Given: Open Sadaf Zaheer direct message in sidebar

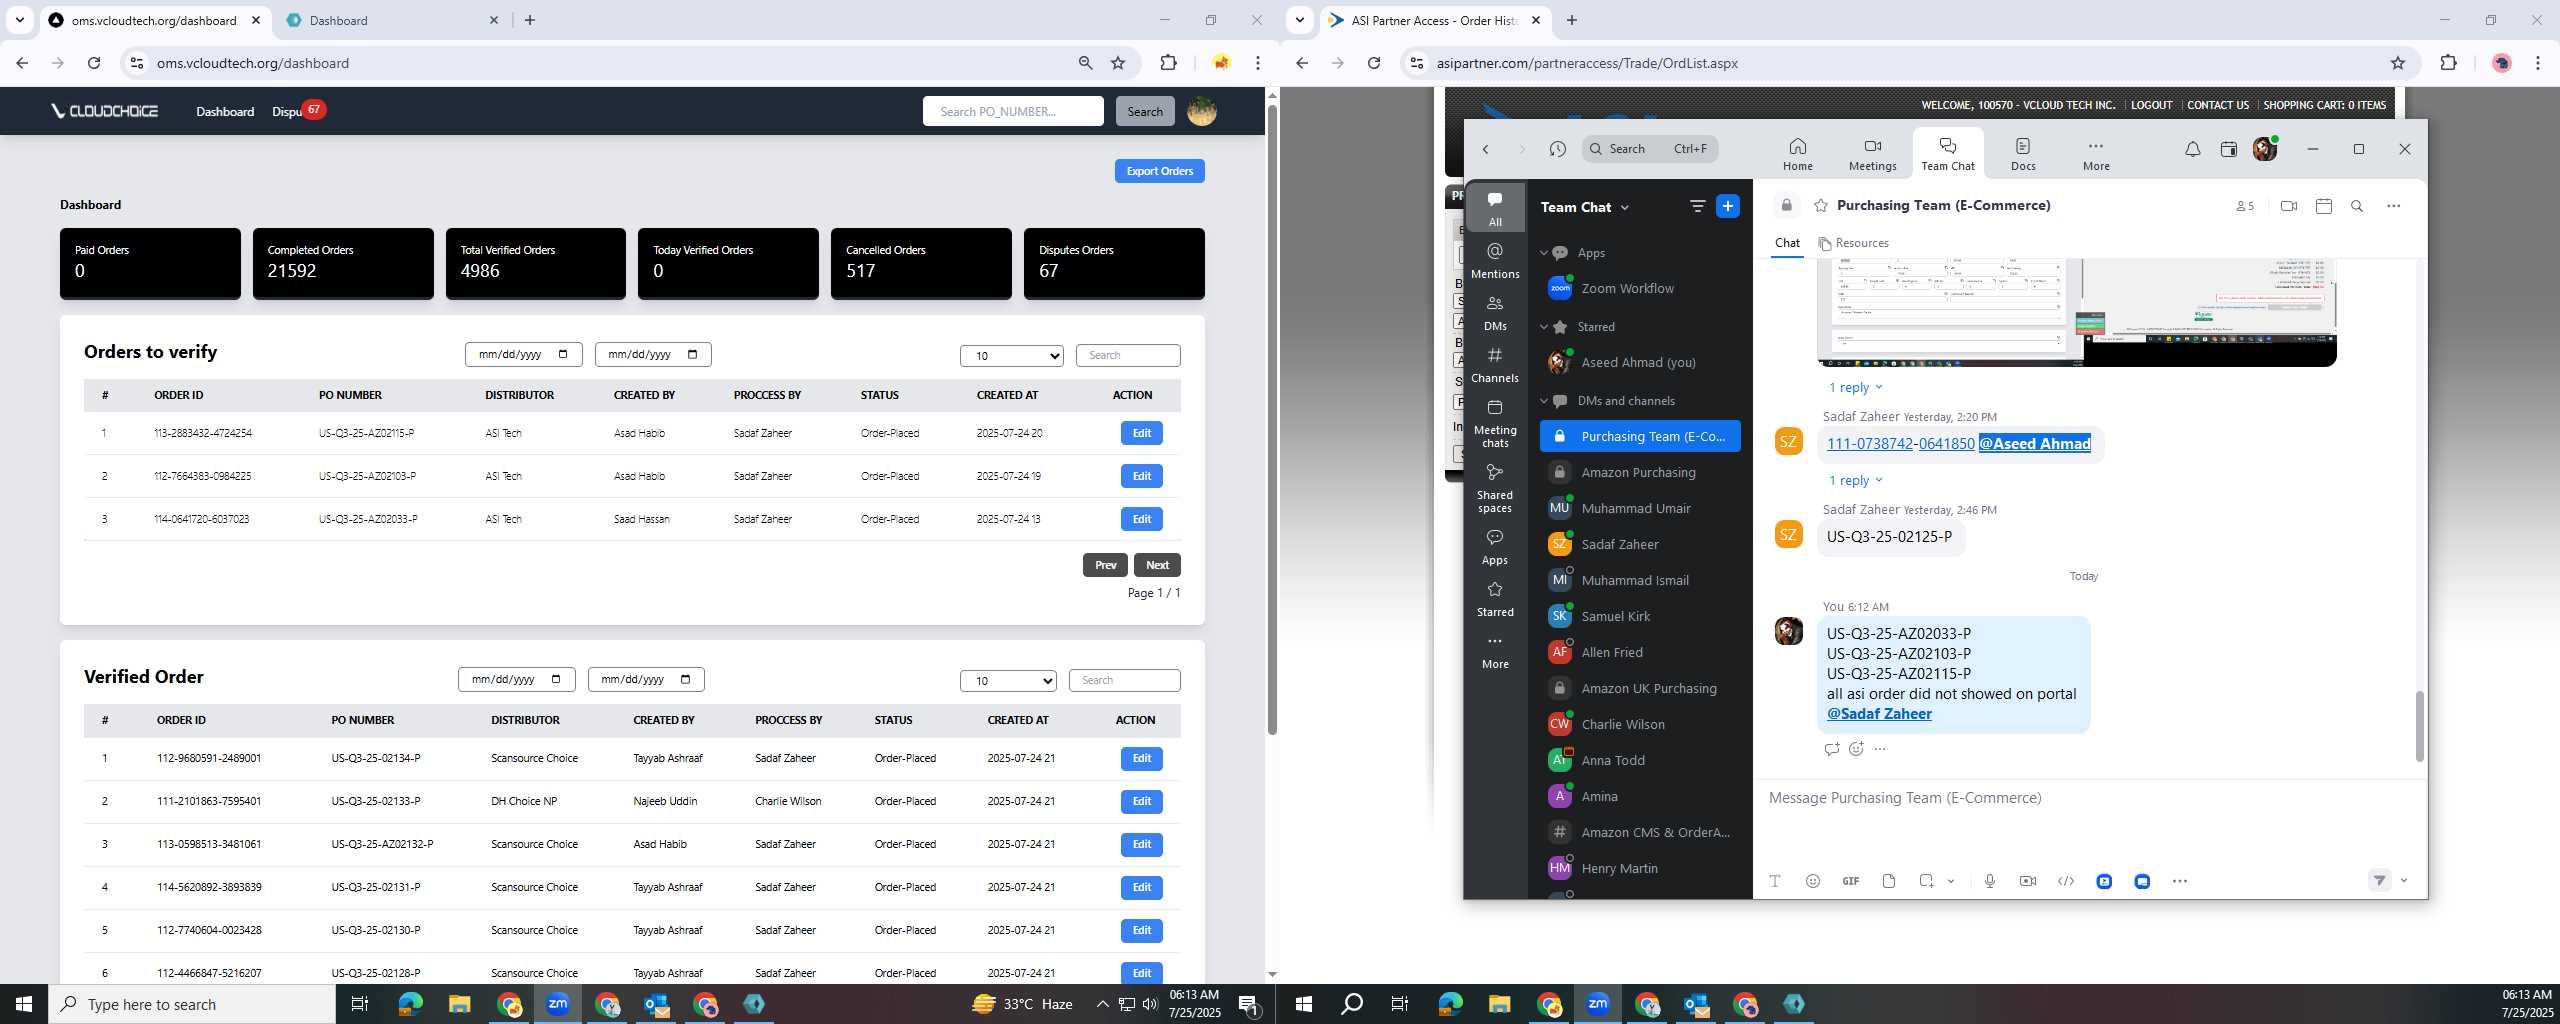Looking at the screenshot, I should [1640, 544].
